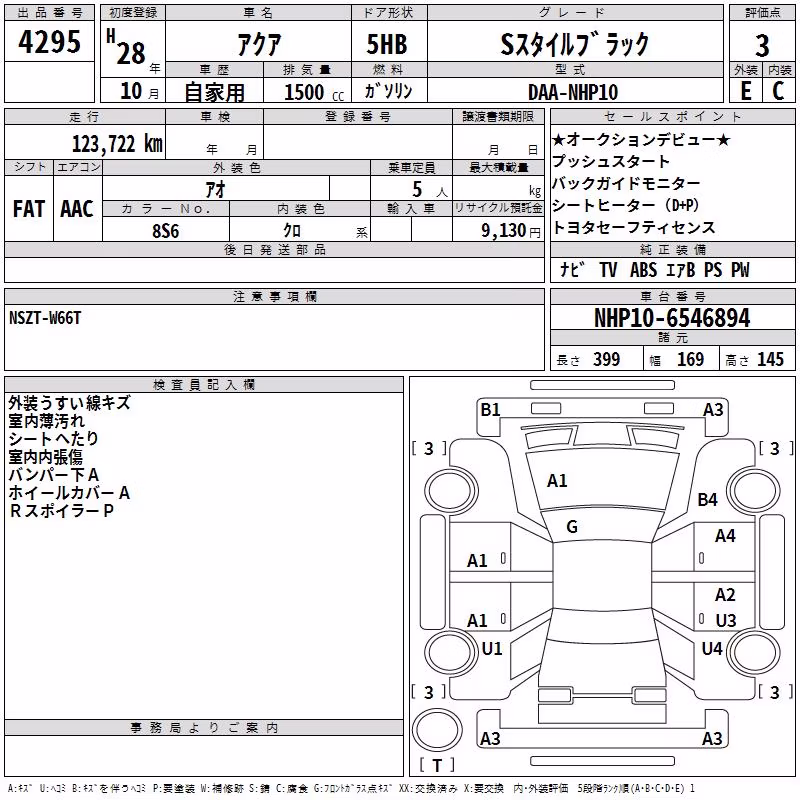
Task: Click inspector note バンパー下A
Action: pos(54,474)
